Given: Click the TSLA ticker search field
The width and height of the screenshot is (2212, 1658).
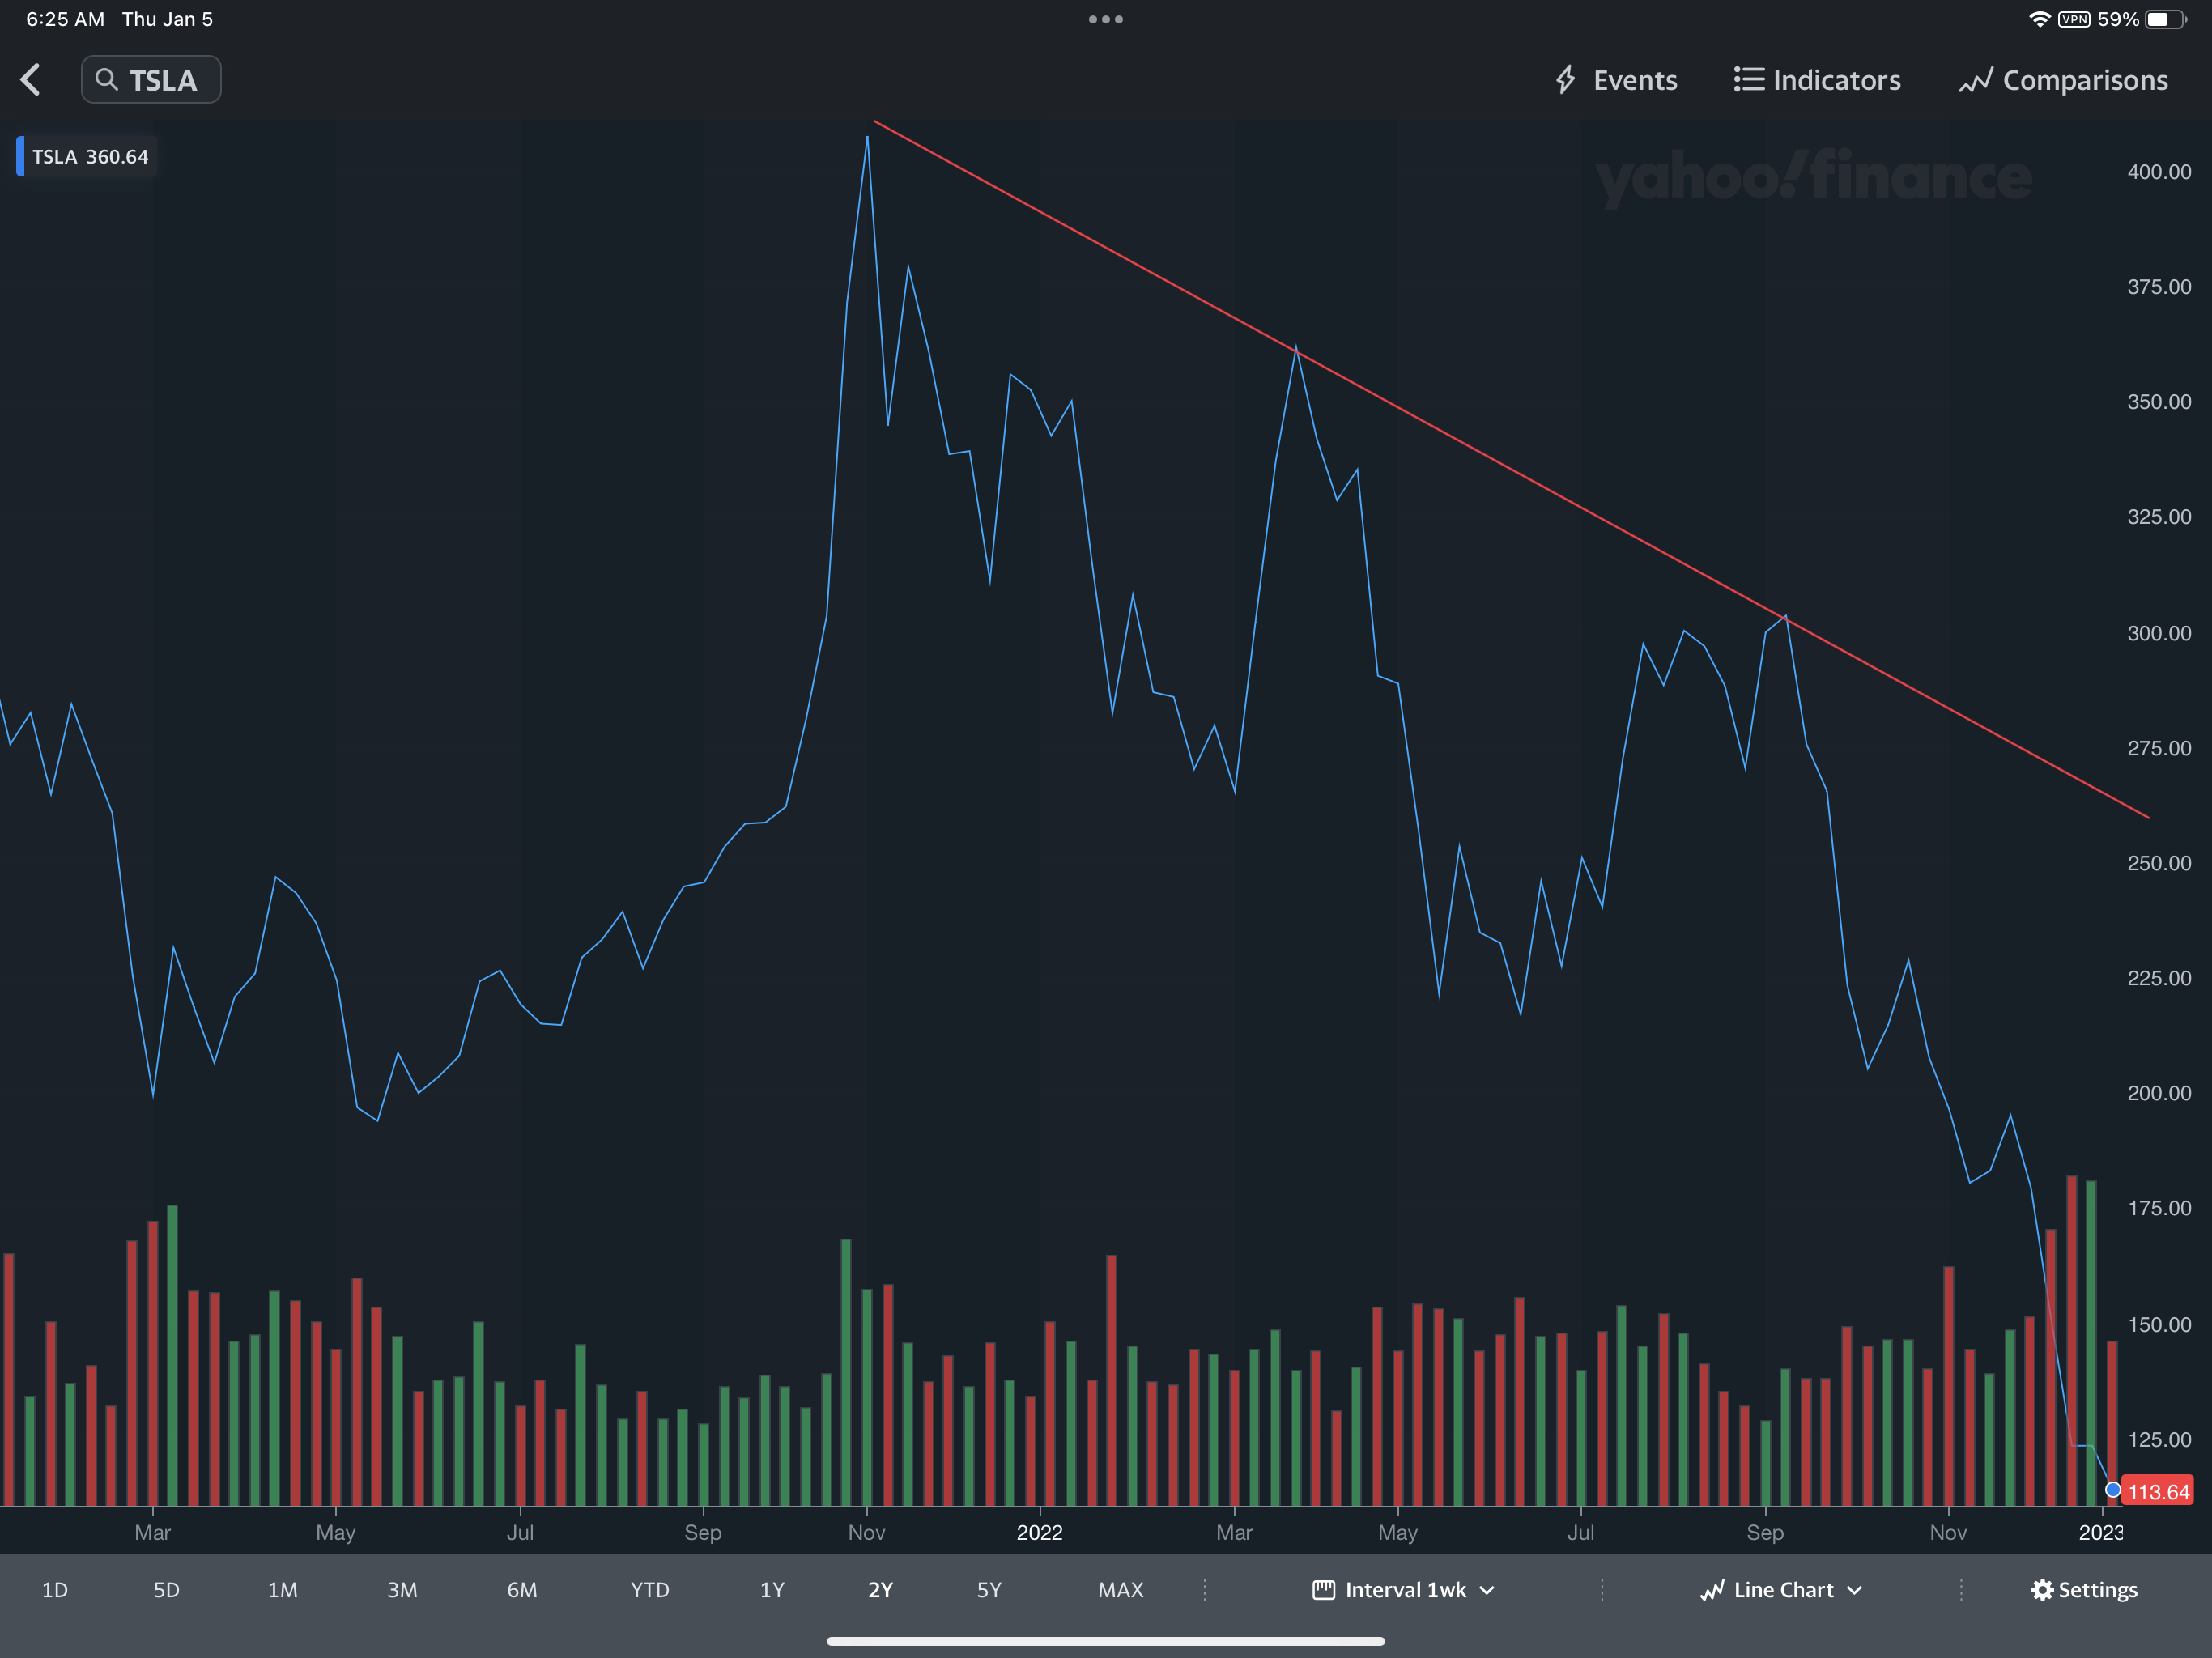Looking at the screenshot, I should [x=163, y=80].
